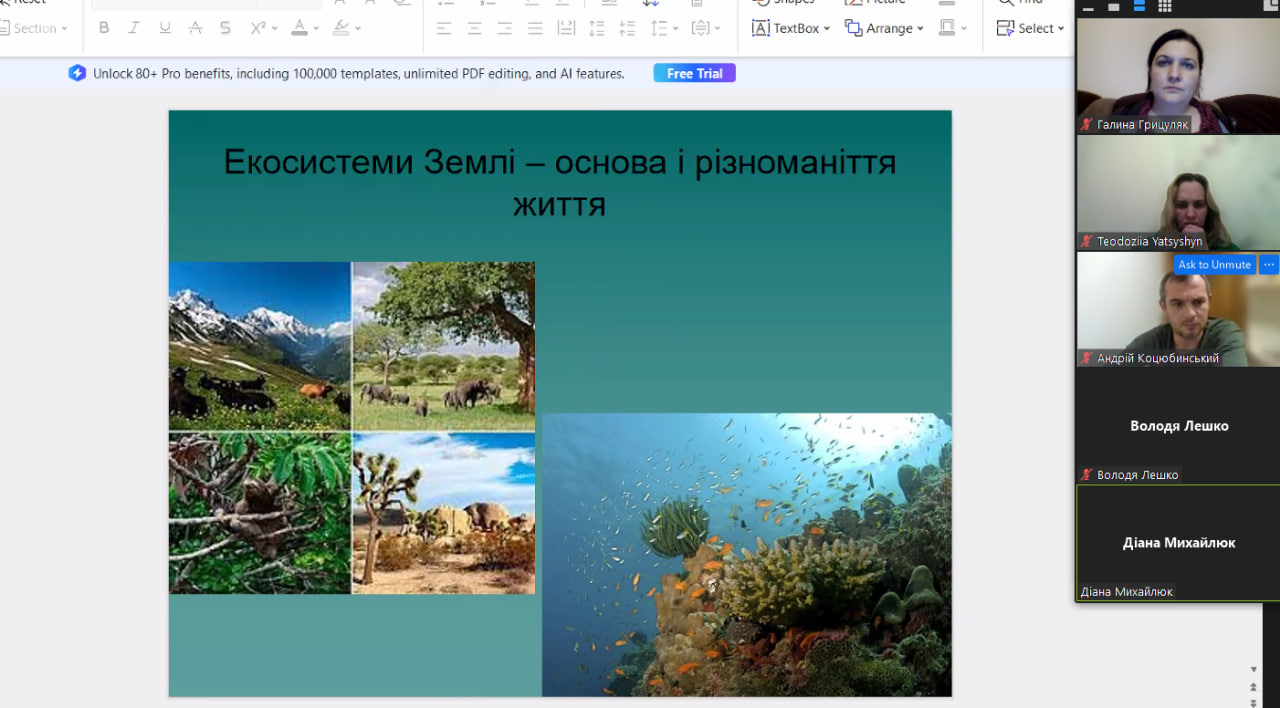
Task: Toggle underline formatting
Action: click(165, 28)
